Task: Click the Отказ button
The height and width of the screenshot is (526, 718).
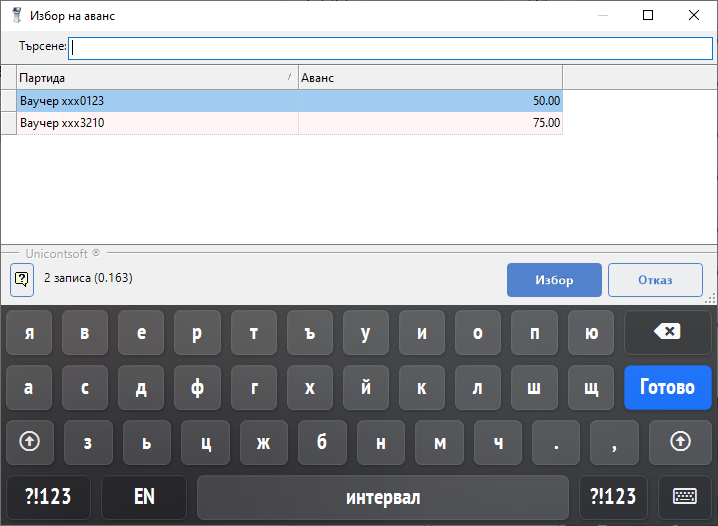Action: [x=655, y=280]
